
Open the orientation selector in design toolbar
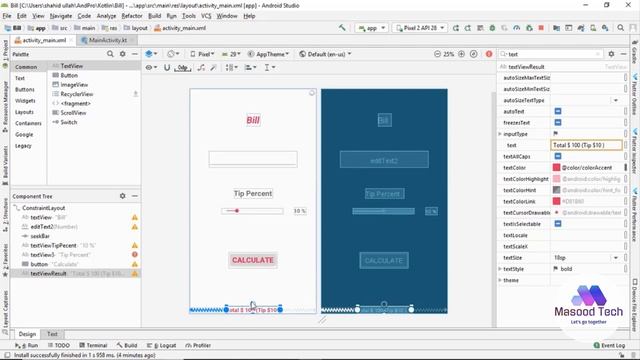(173, 54)
